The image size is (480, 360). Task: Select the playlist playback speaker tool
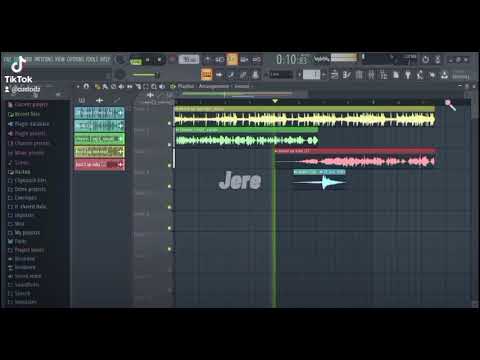(162, 87)
